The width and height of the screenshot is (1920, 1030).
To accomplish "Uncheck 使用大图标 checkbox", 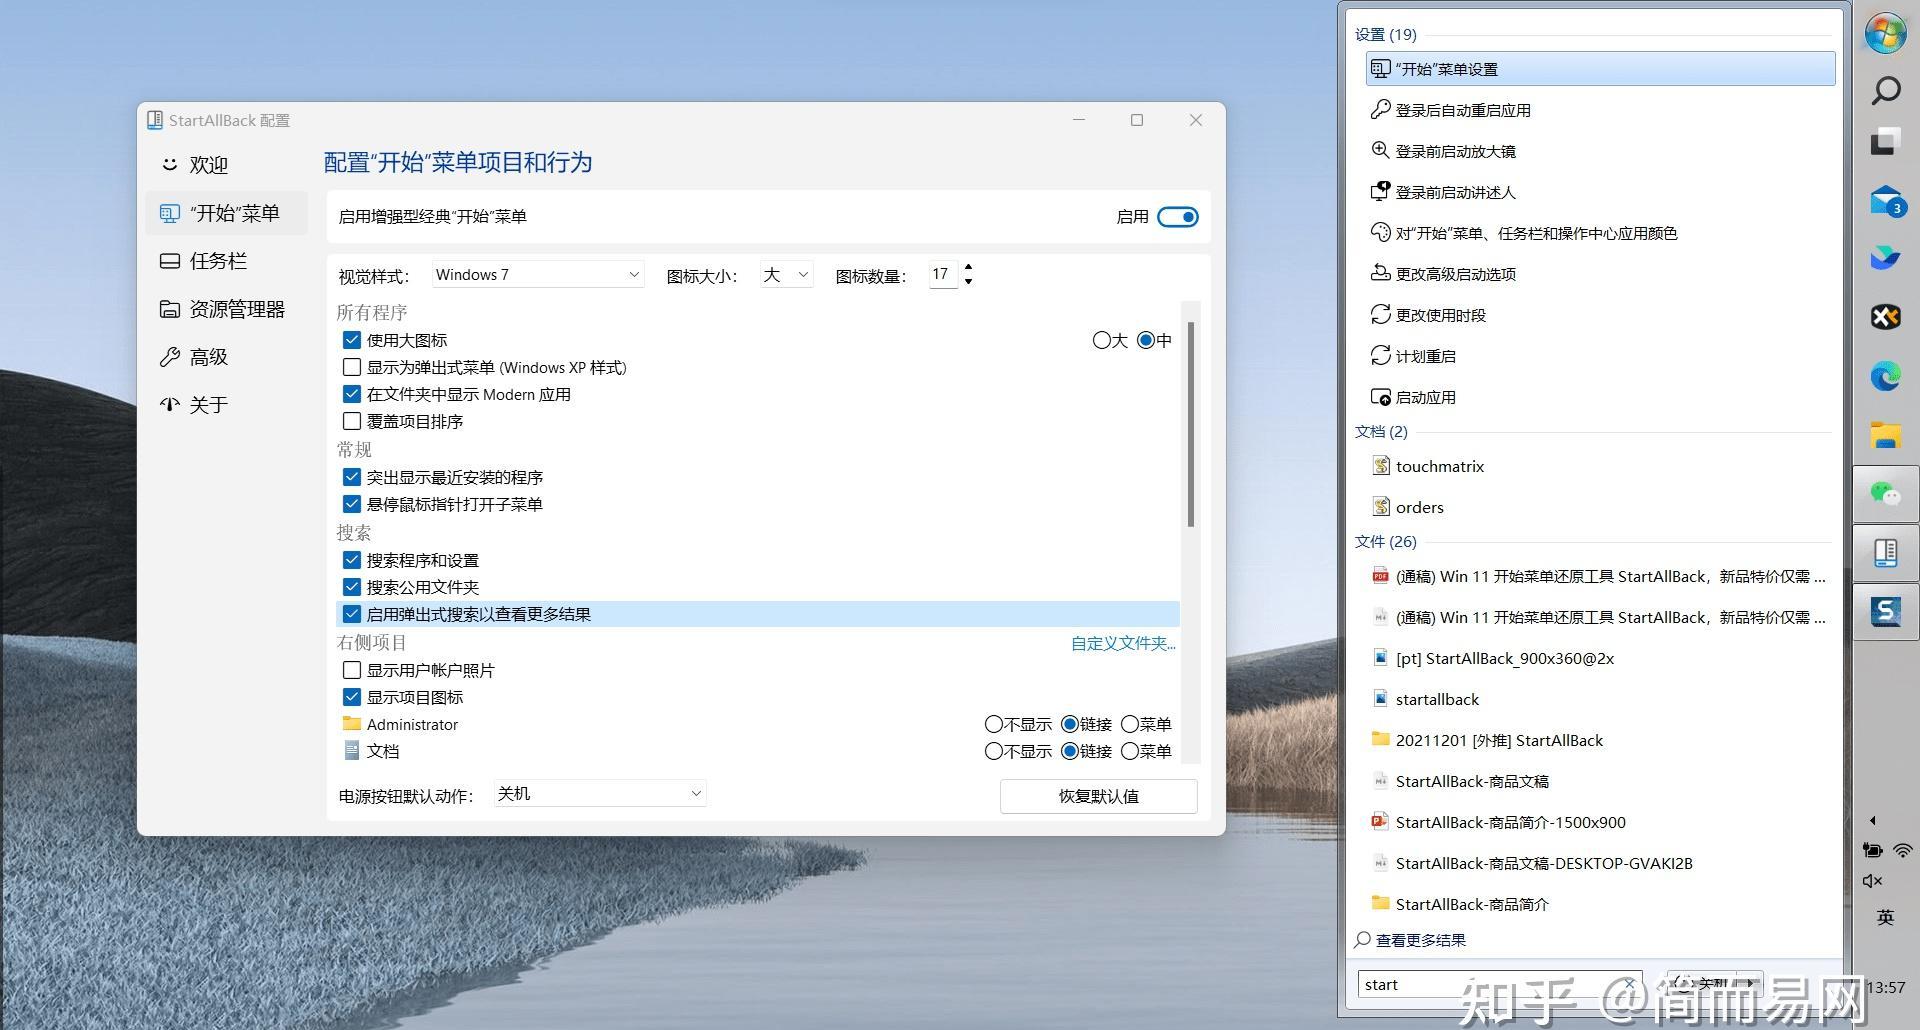I will 352,340.
